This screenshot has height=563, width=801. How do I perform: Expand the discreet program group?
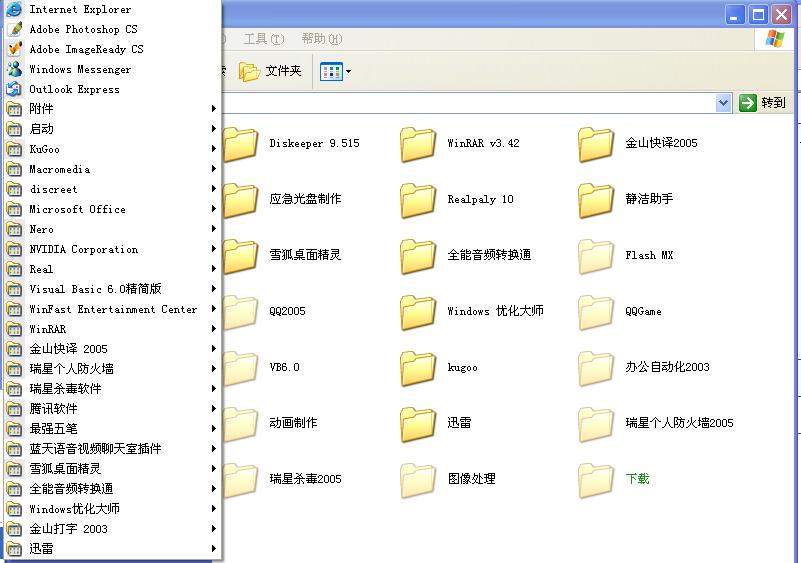pyautogui.click(x=112, y=189)
